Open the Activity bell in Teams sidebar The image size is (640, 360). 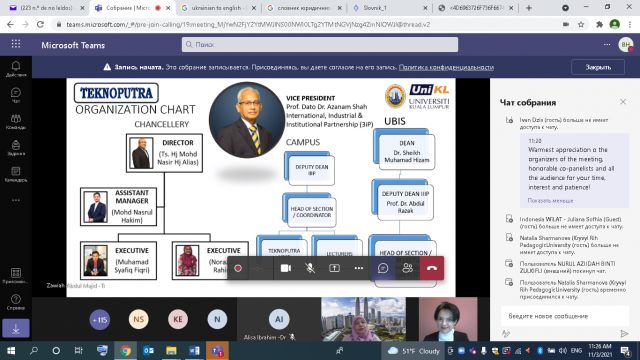click(16, 69)
